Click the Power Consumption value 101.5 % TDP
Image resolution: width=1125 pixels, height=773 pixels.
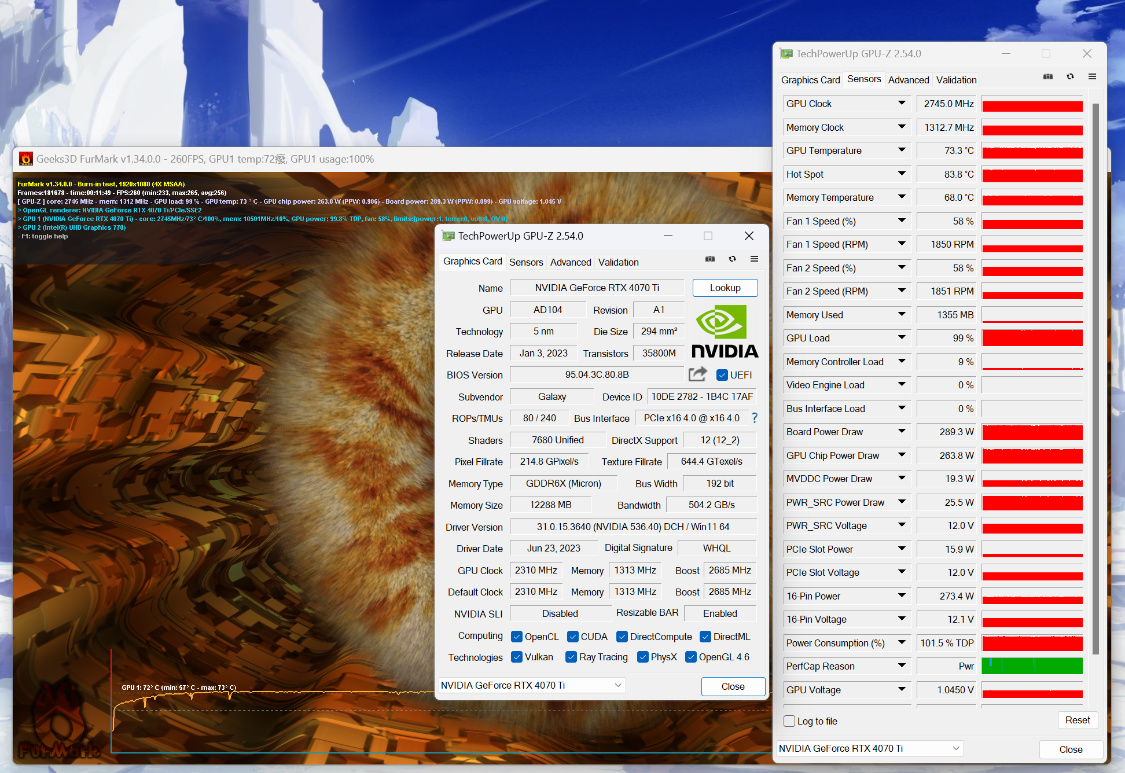[x=946, y=643]
